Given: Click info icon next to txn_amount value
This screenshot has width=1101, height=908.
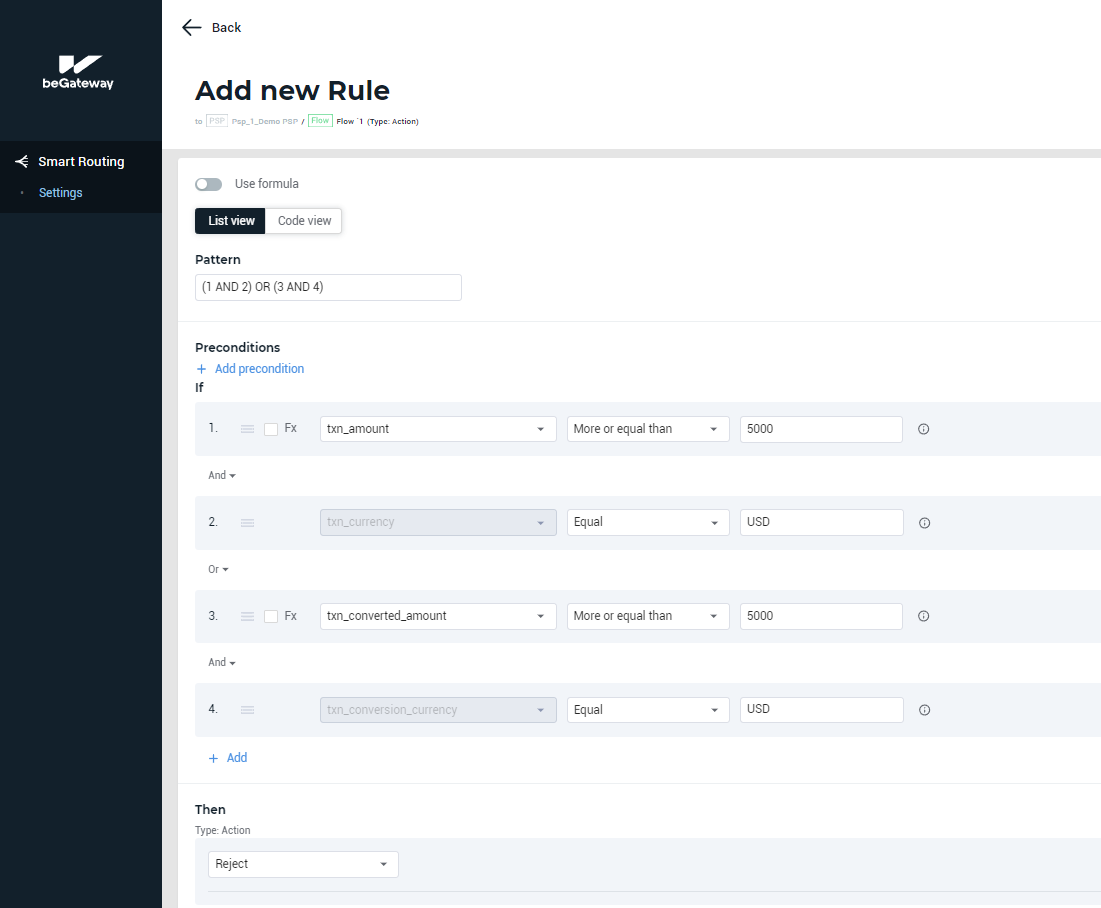Looking at the screenshot, I should pos(923,429).
